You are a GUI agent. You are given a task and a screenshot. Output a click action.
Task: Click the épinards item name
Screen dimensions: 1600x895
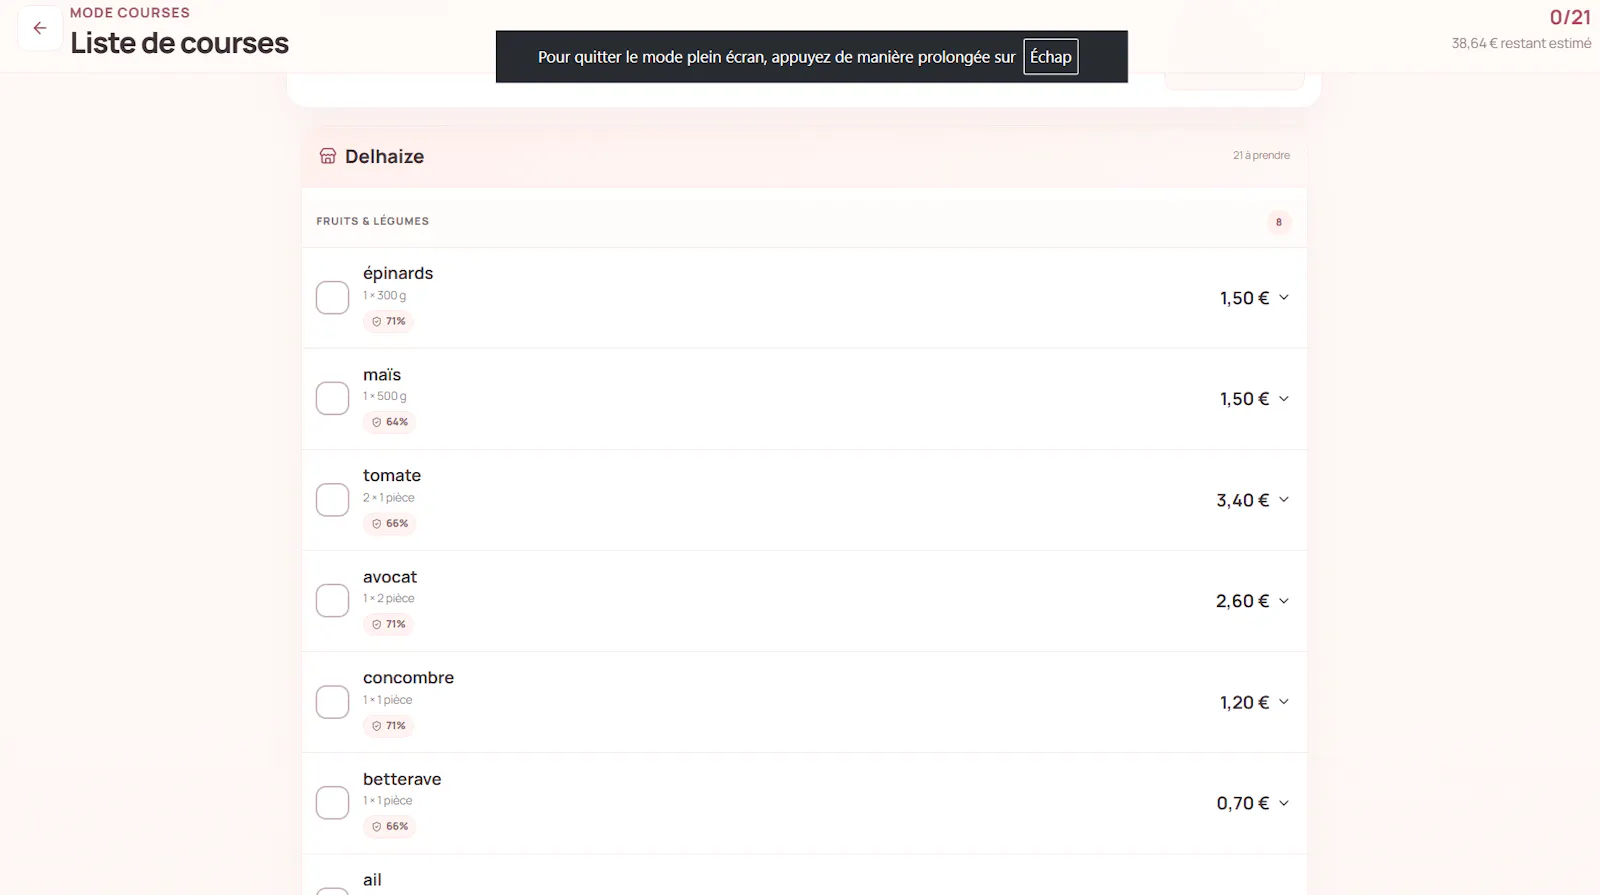click(x=398, y=274)
